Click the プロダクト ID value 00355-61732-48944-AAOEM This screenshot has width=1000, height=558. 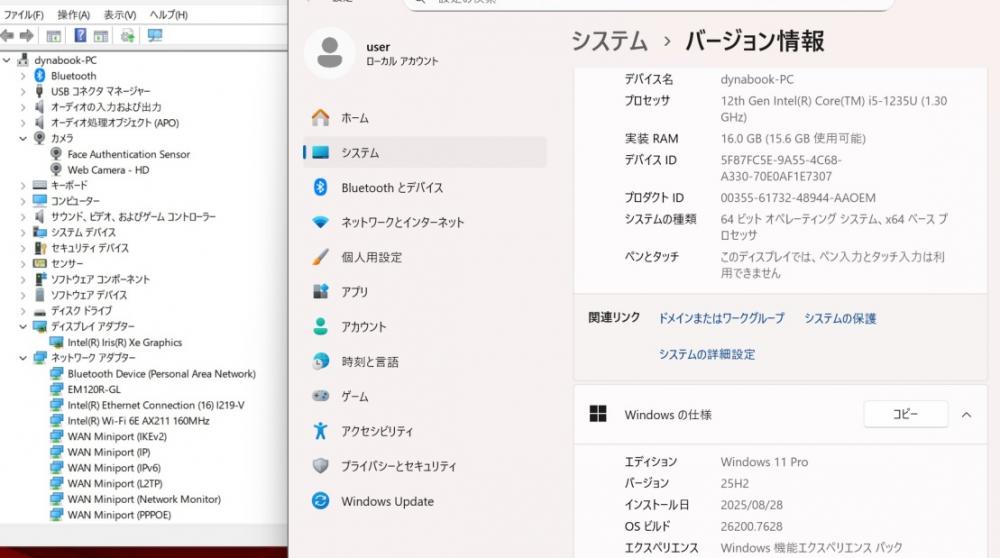tap(798, 198)
